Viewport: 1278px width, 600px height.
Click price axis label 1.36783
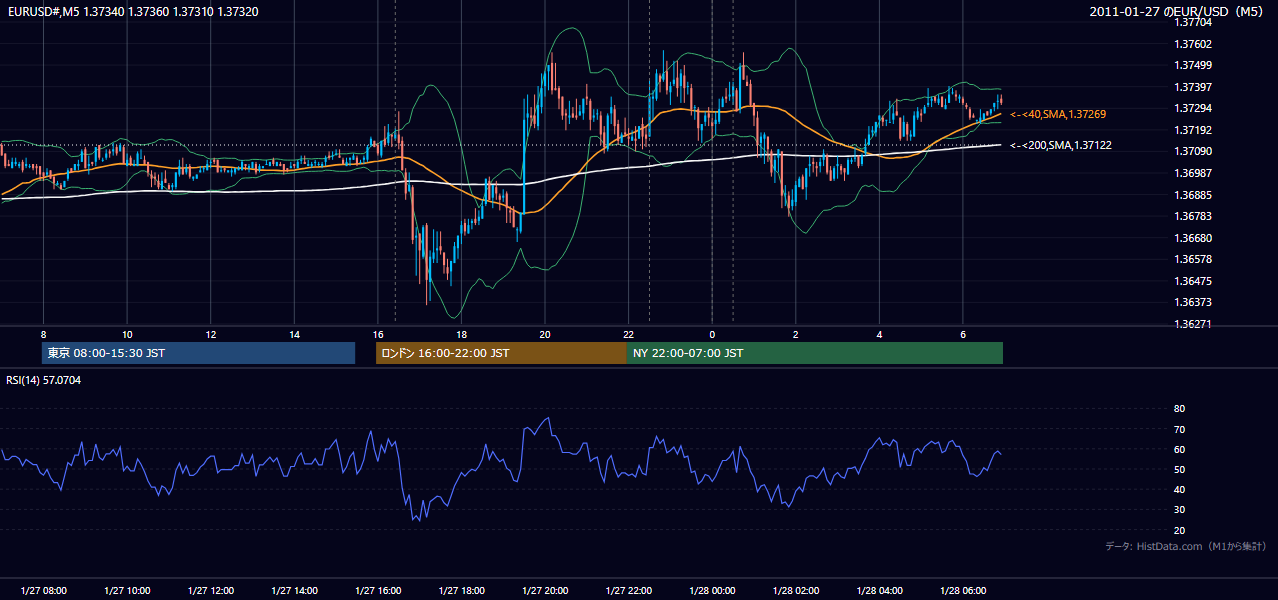(x=1194, y=216)
